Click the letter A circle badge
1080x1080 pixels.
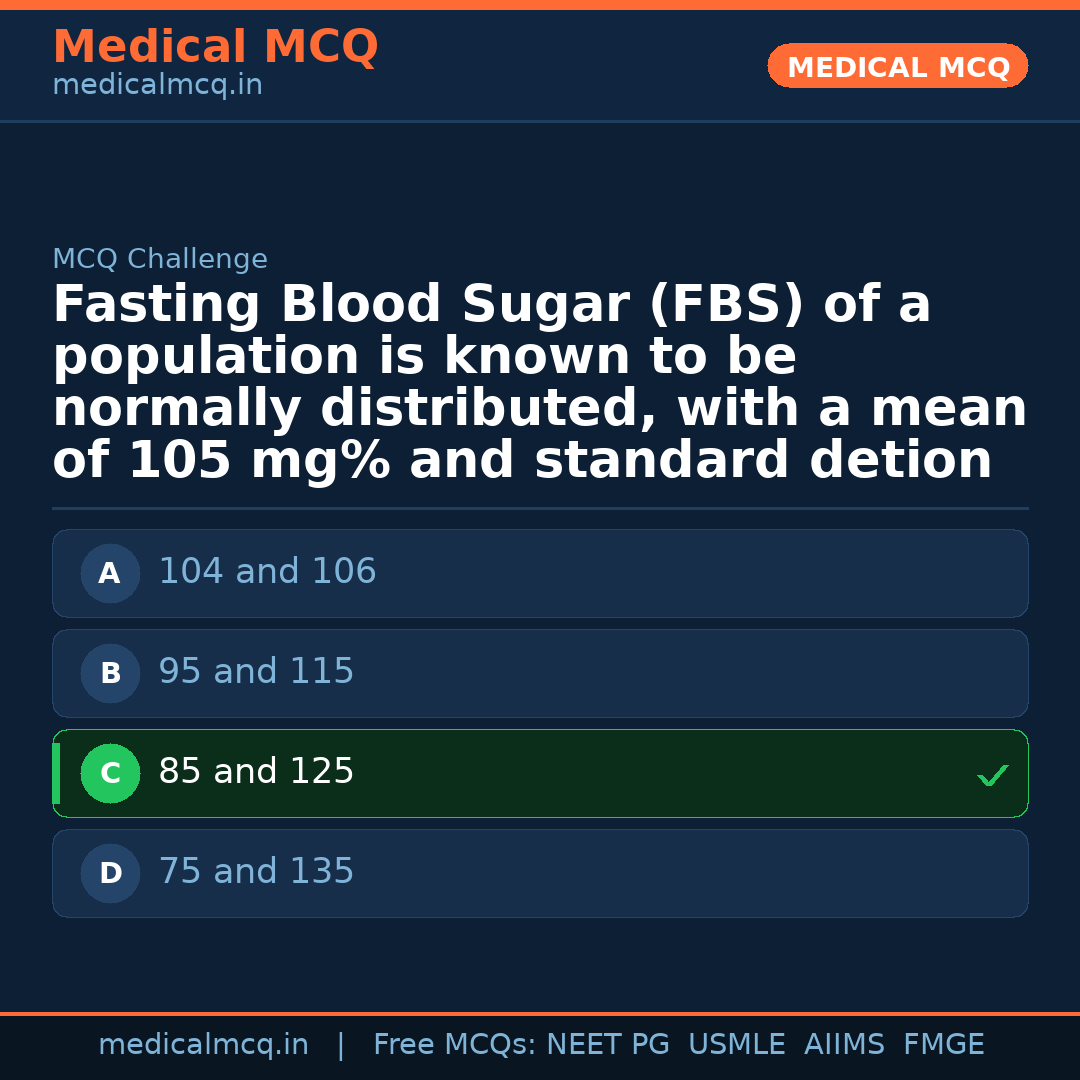(110, 573)
